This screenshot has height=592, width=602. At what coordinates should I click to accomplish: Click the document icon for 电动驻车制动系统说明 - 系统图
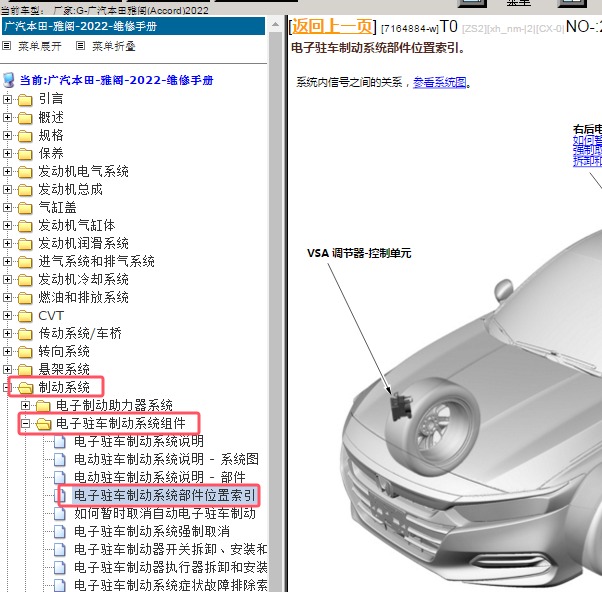pos(60,460)
